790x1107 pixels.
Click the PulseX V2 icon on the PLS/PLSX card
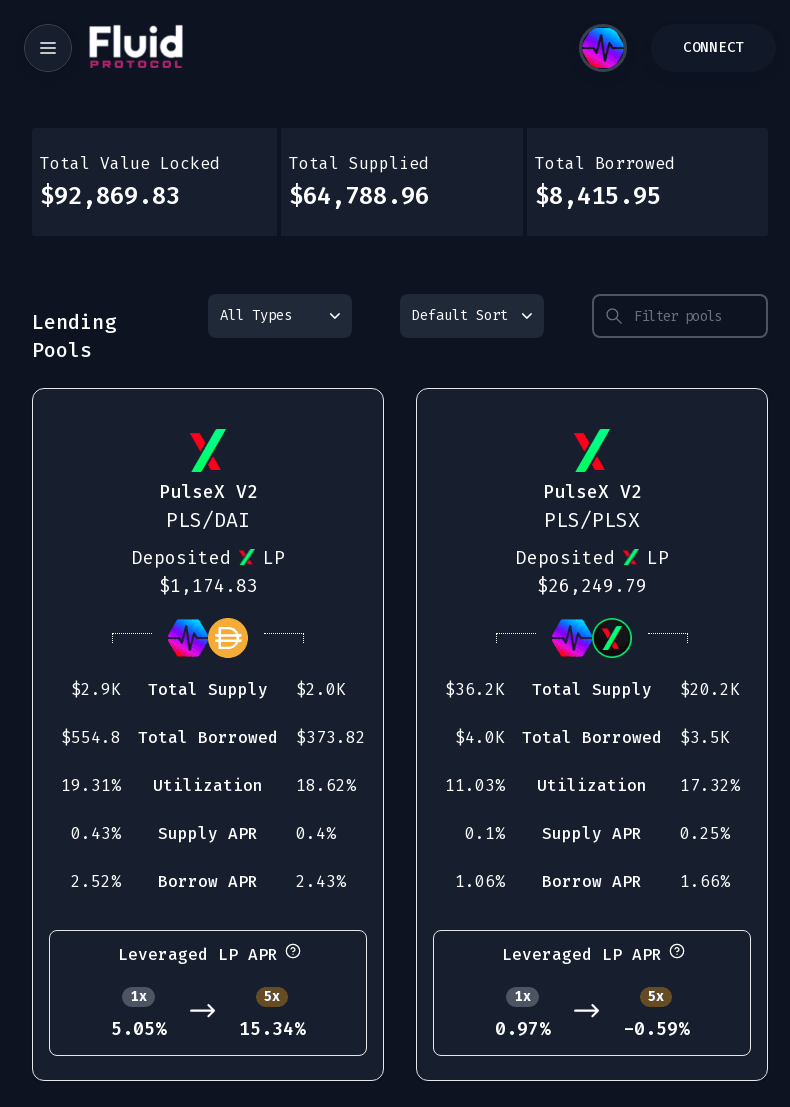pyautogui.click(x=592, y=450)
